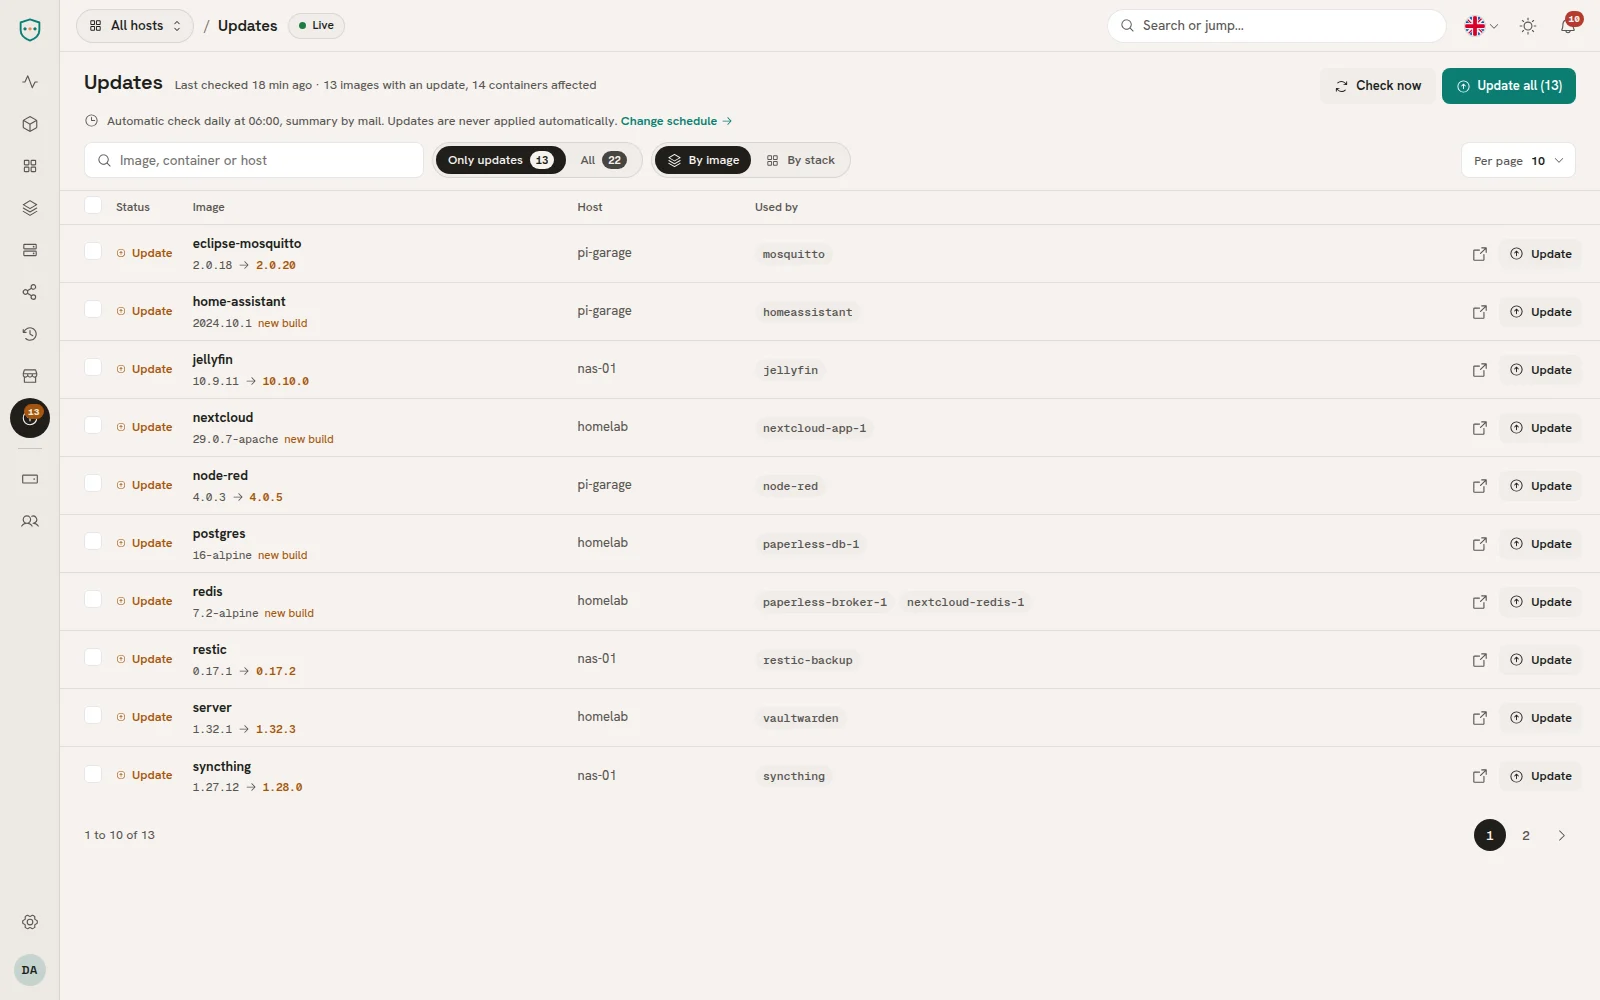Open the server hosts icon in sidebar
The width and height of the screenshot is (1600, 1000).
[30, 250]
